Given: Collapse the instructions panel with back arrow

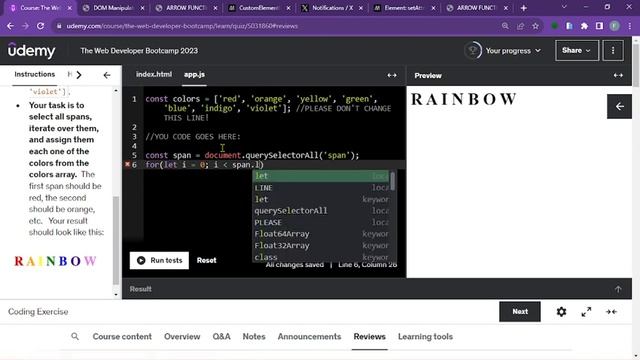Looking at the screenshot, I should click(x=107, y=75).
